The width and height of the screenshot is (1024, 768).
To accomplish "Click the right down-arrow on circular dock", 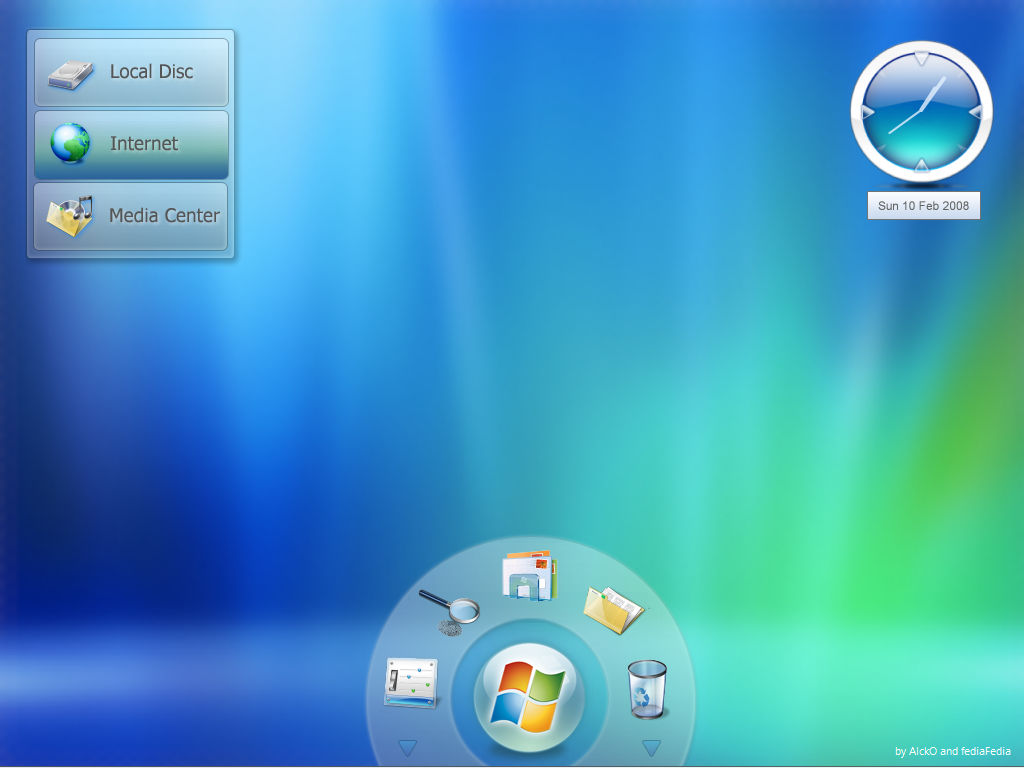I will [x=651, y=748].
